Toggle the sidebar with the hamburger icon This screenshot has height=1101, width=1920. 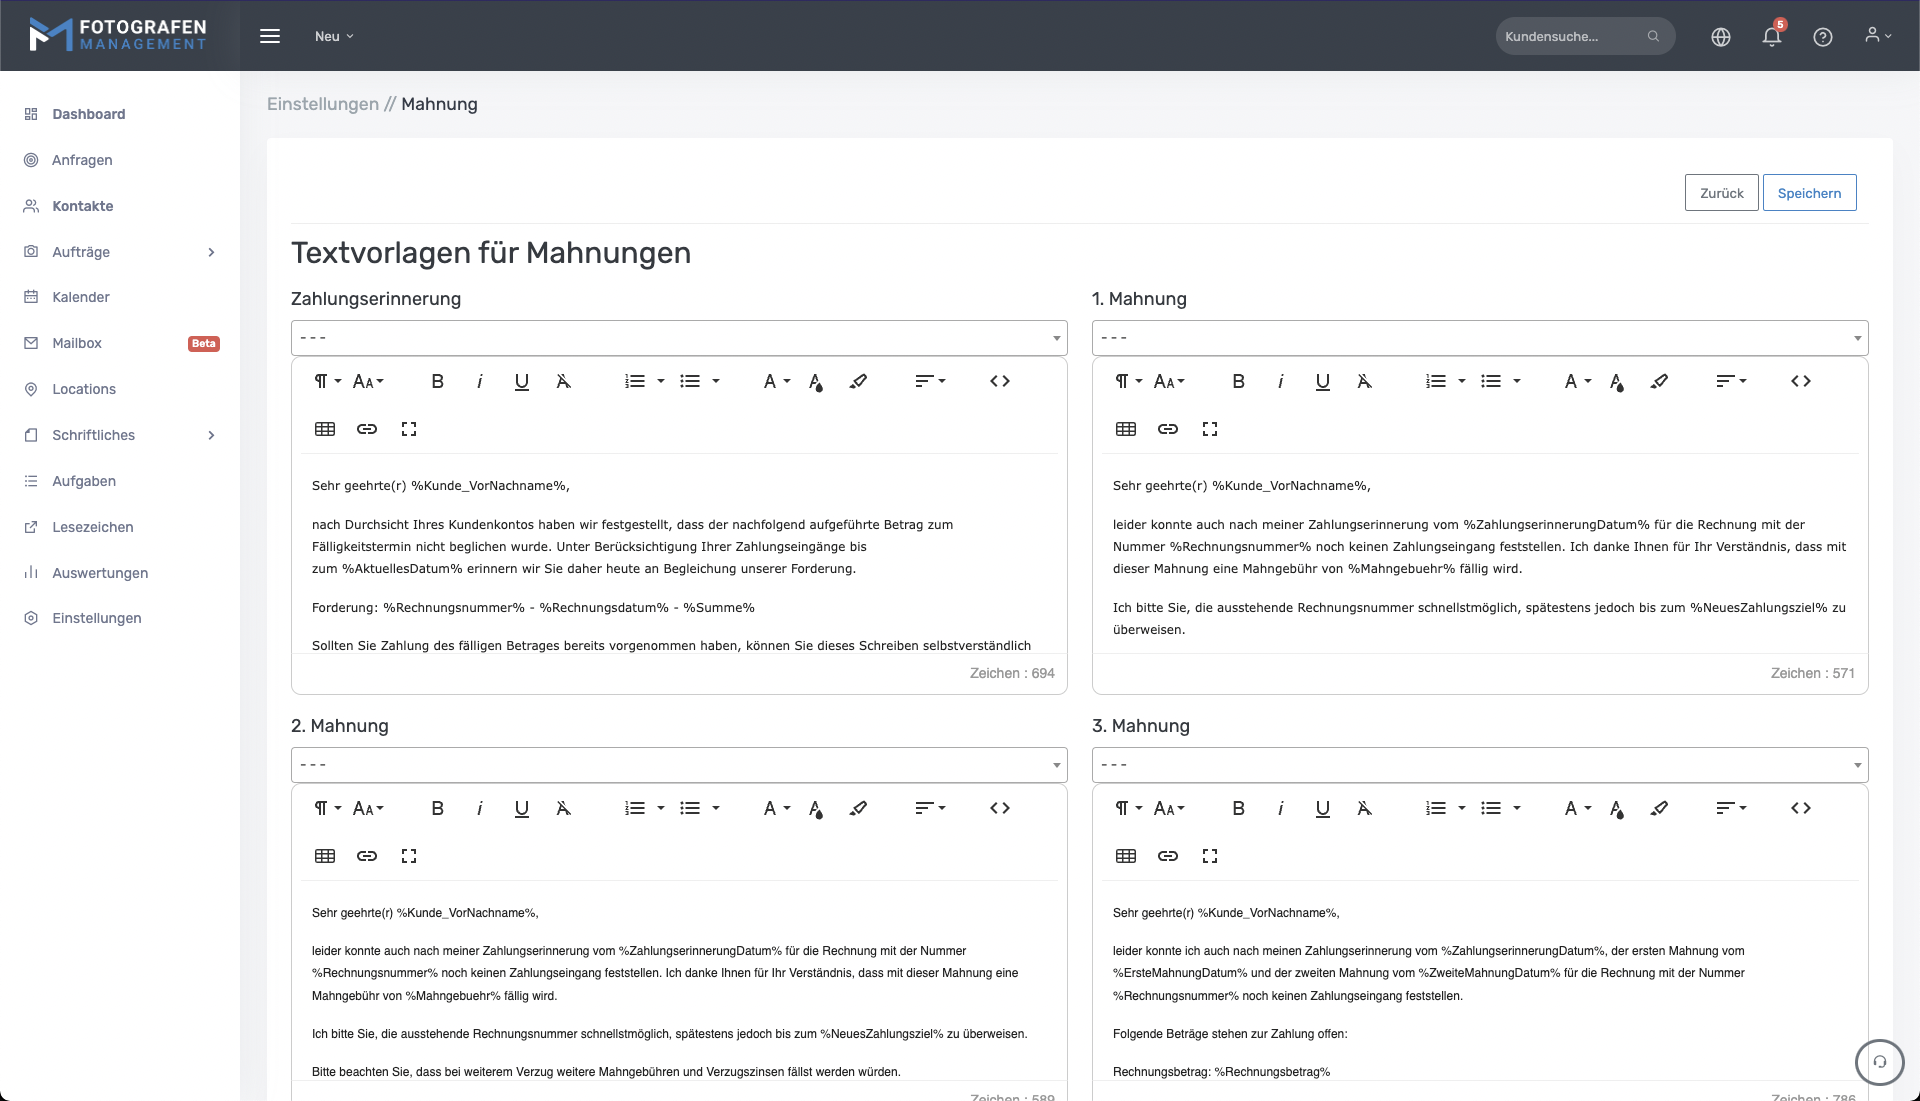click(270, 36)
